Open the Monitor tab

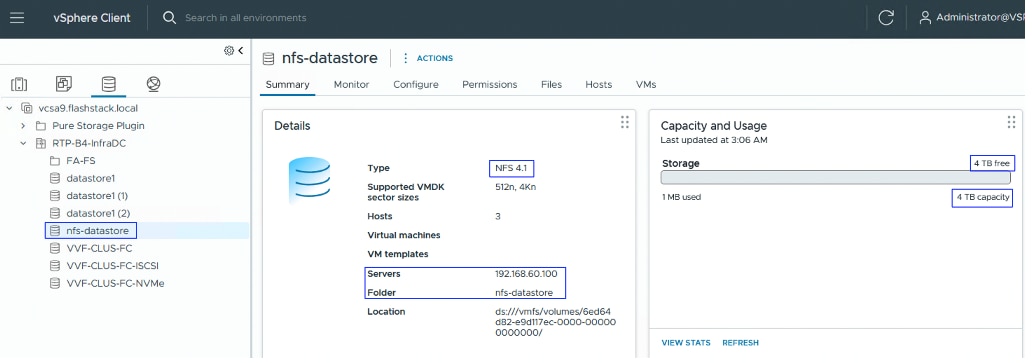351,85
